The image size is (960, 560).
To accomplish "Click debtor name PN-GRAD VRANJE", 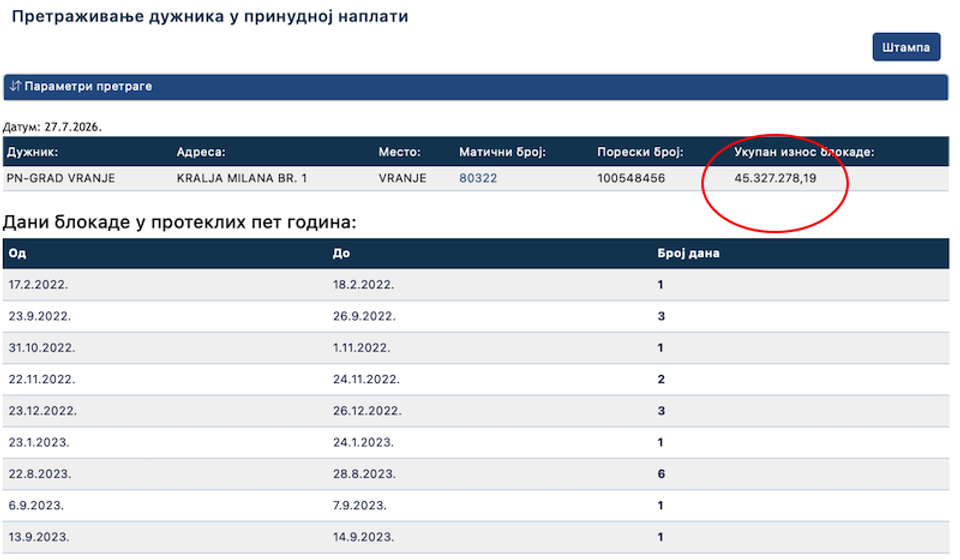I will (61, 178).
